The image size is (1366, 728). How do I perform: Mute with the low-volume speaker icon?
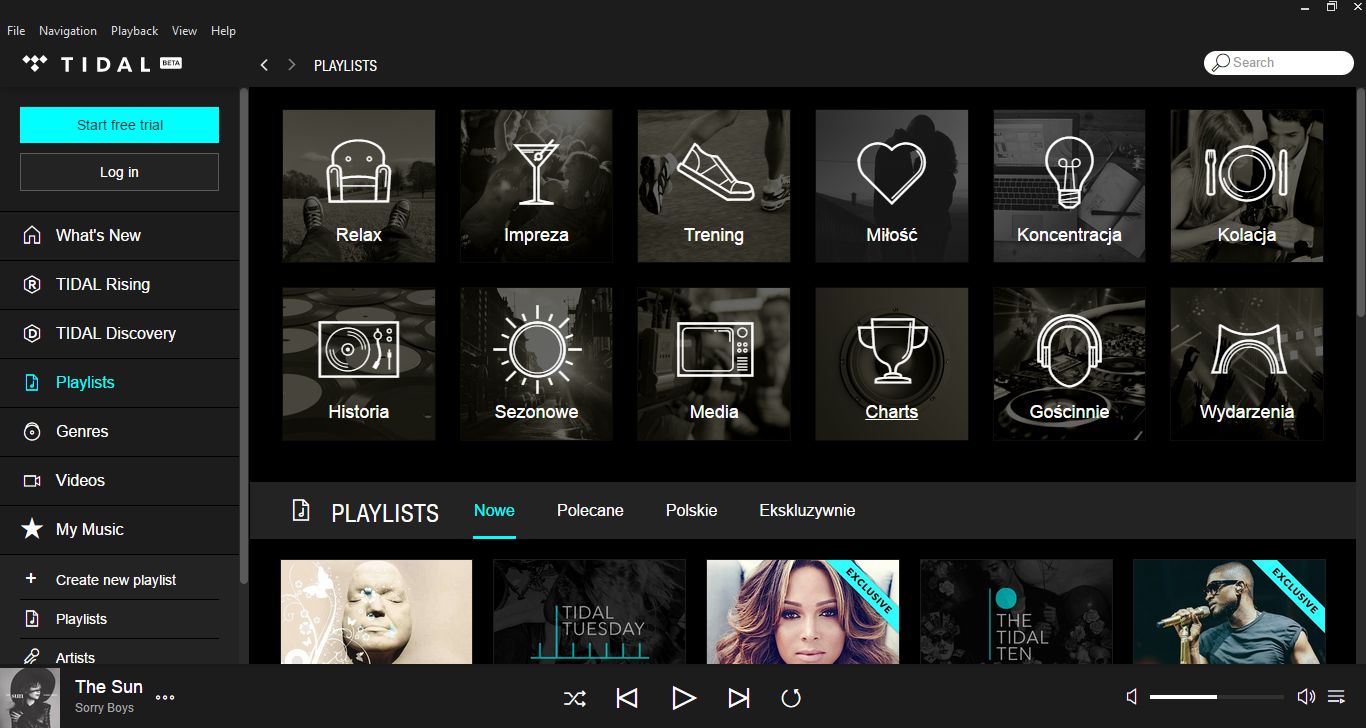(1132, 696)
